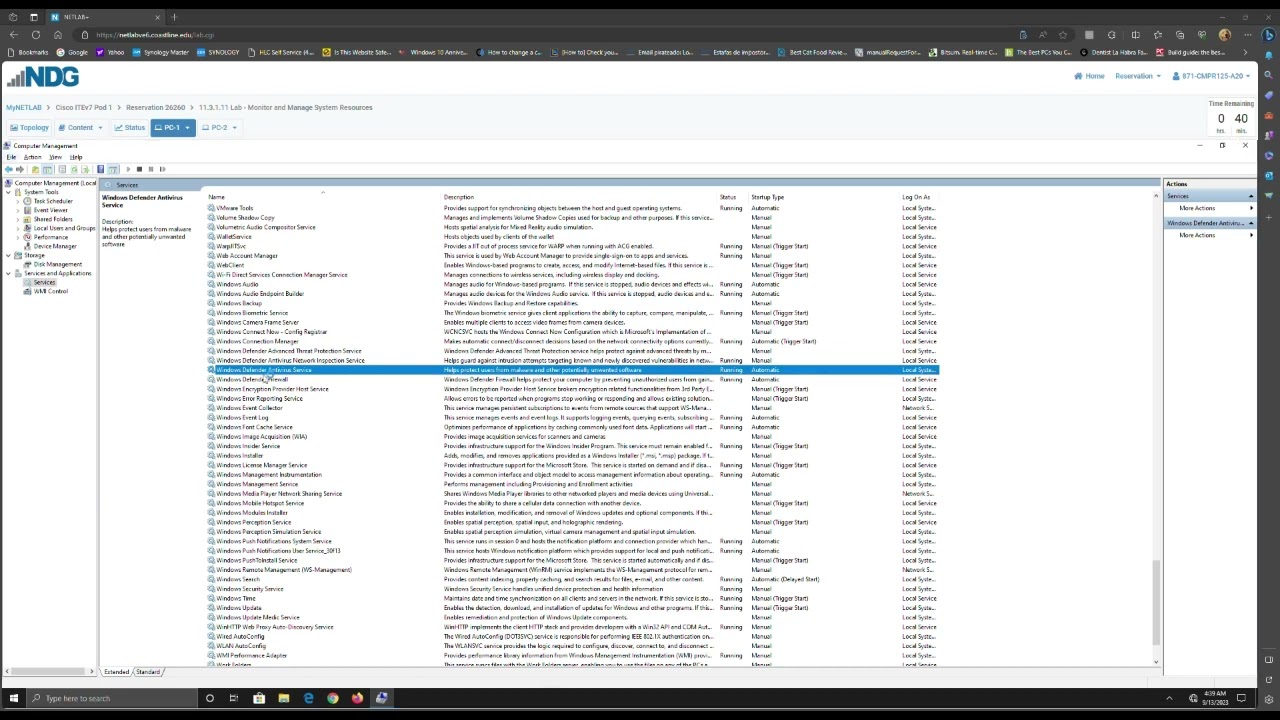The image size is (1280, 720).
Task: Click the Forward arrow in Computer Management toolbar
Action: tap(20, 169)
